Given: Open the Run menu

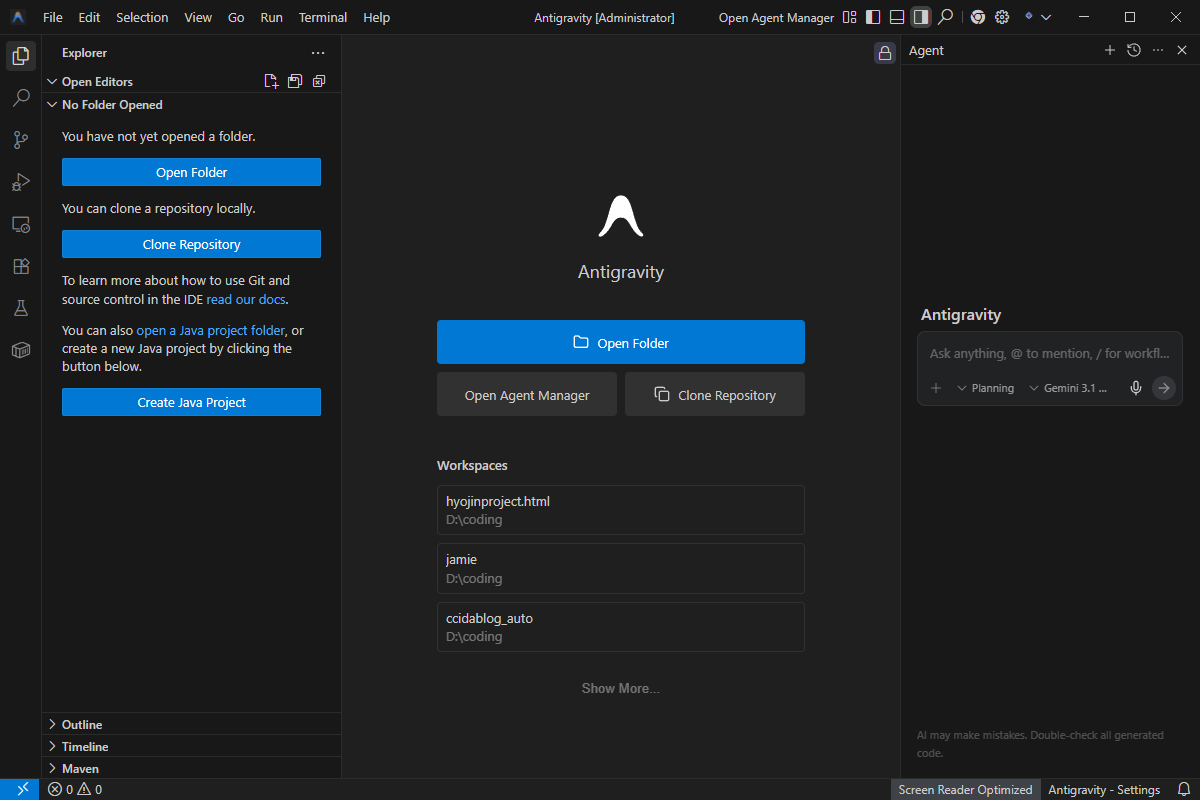Looking at the screenshot, I should click(271, 17).
